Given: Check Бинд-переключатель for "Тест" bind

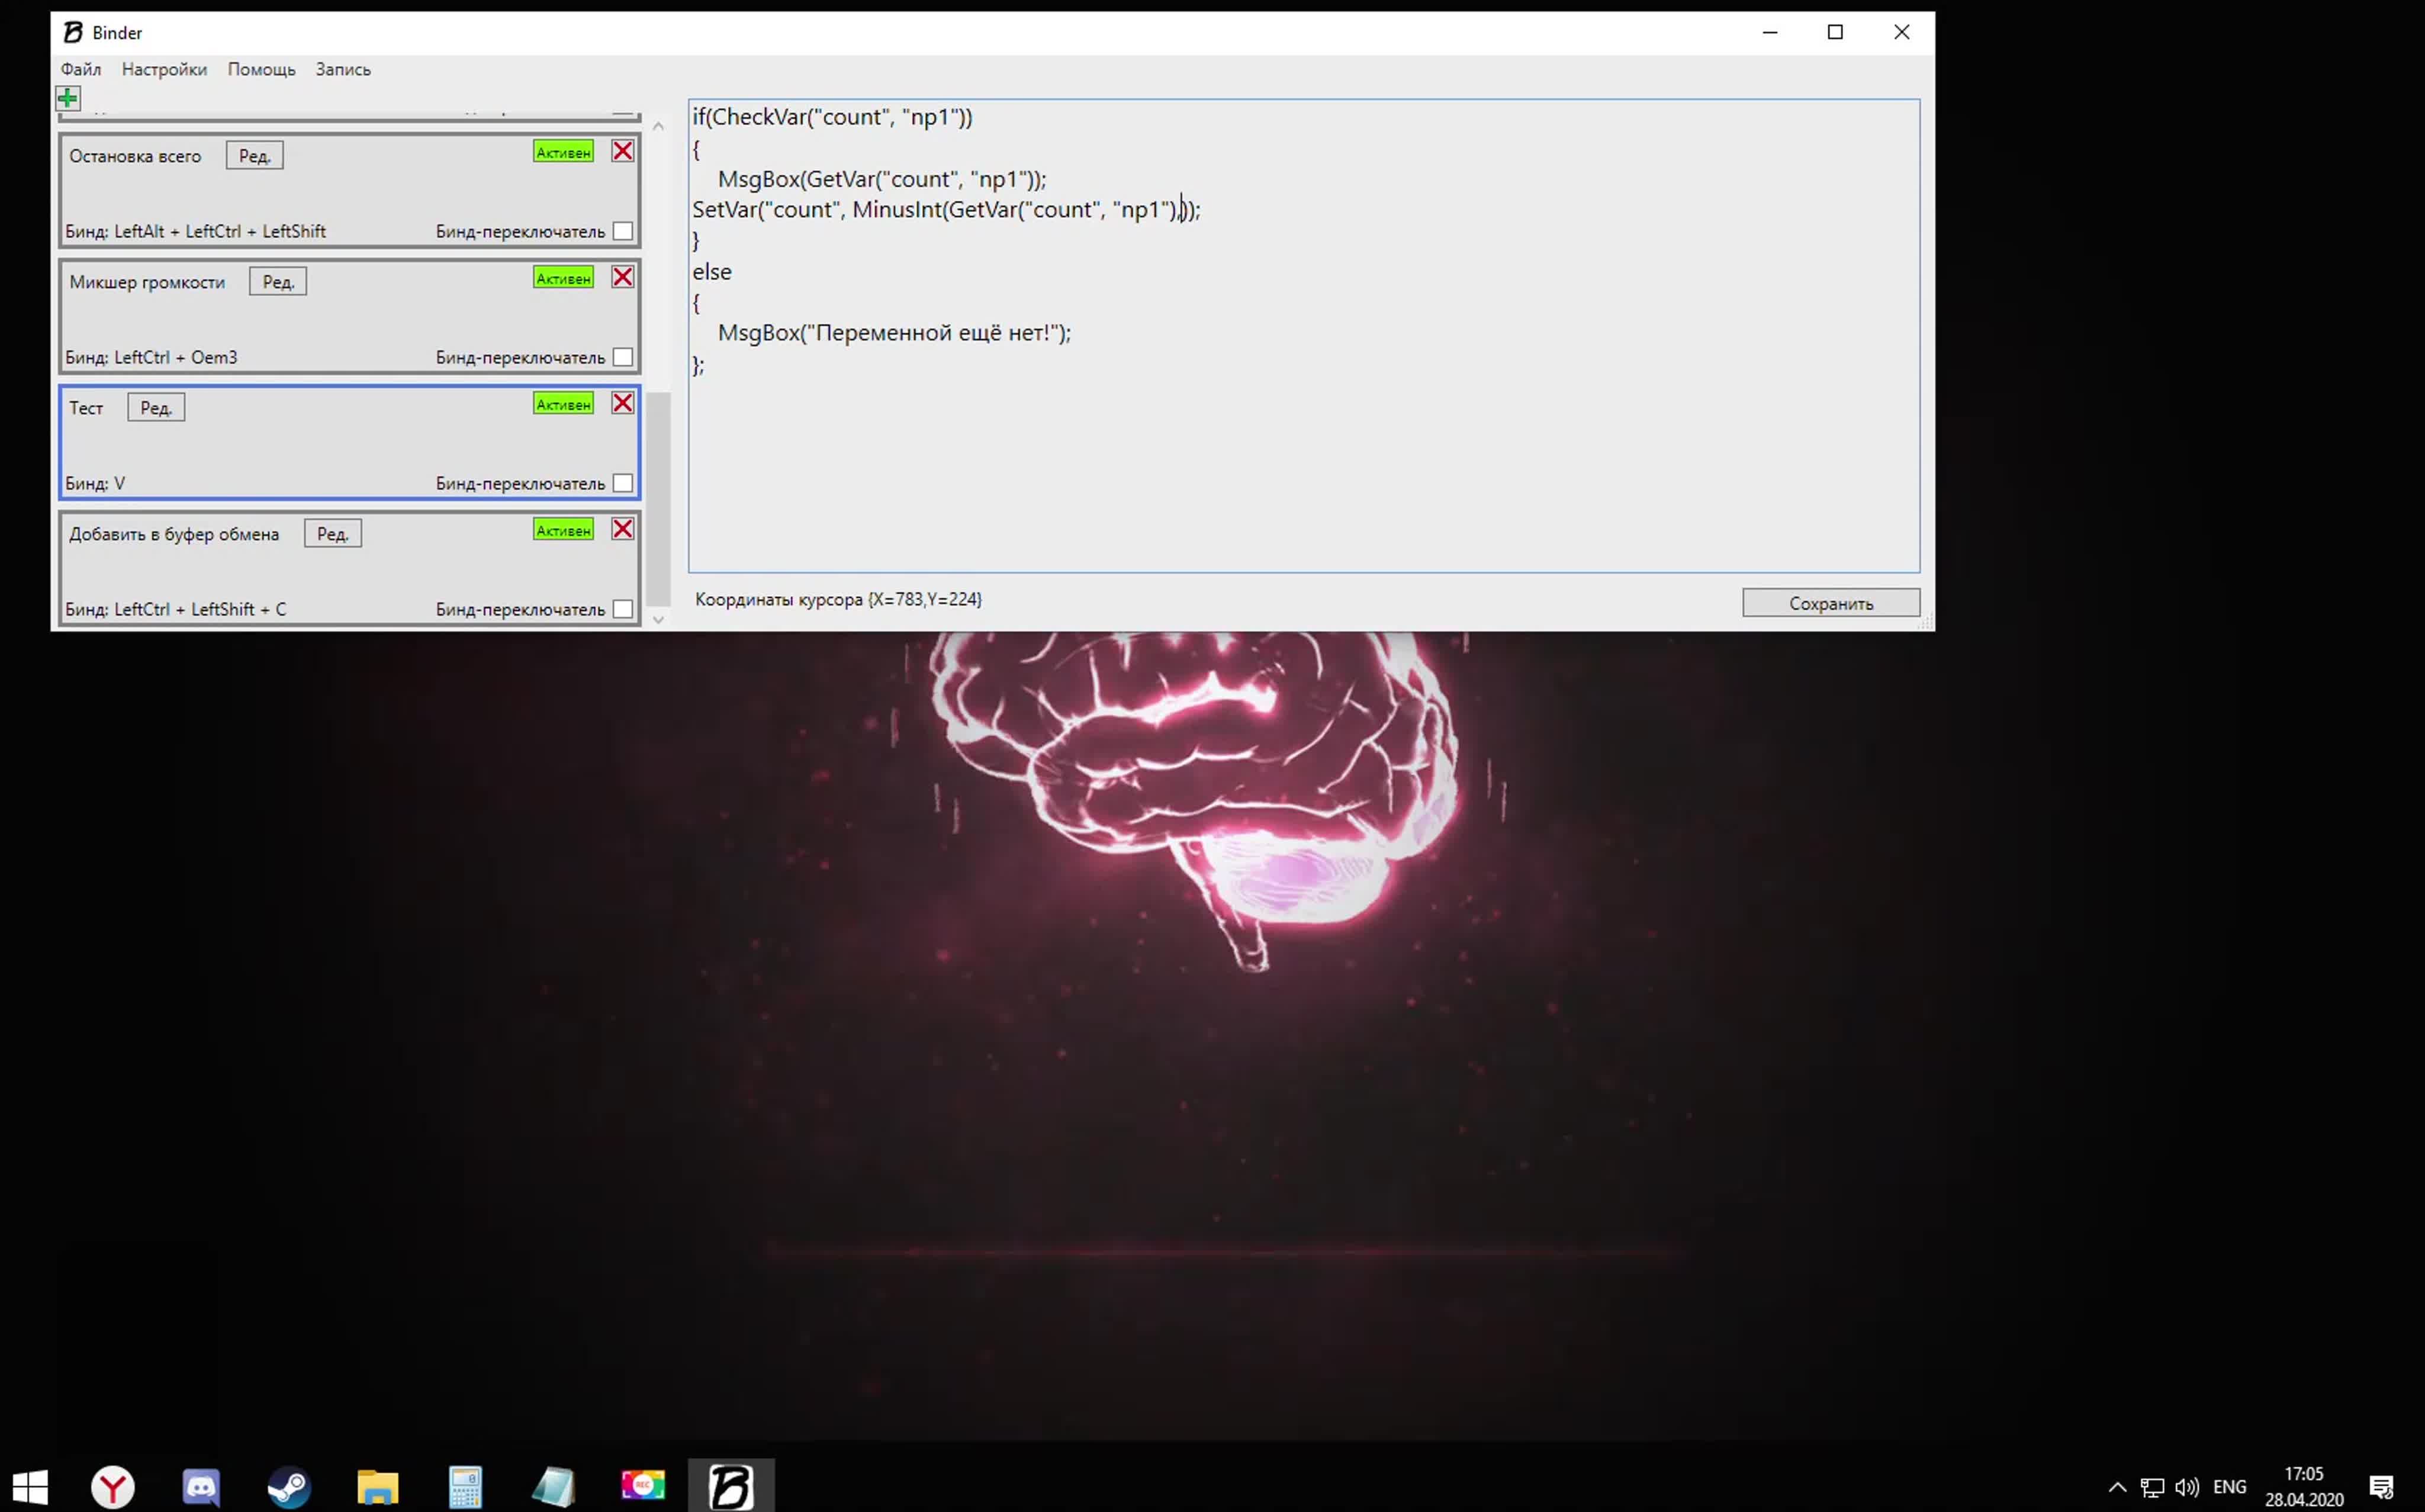Looking at the screenshot, I should pos(623,483).
